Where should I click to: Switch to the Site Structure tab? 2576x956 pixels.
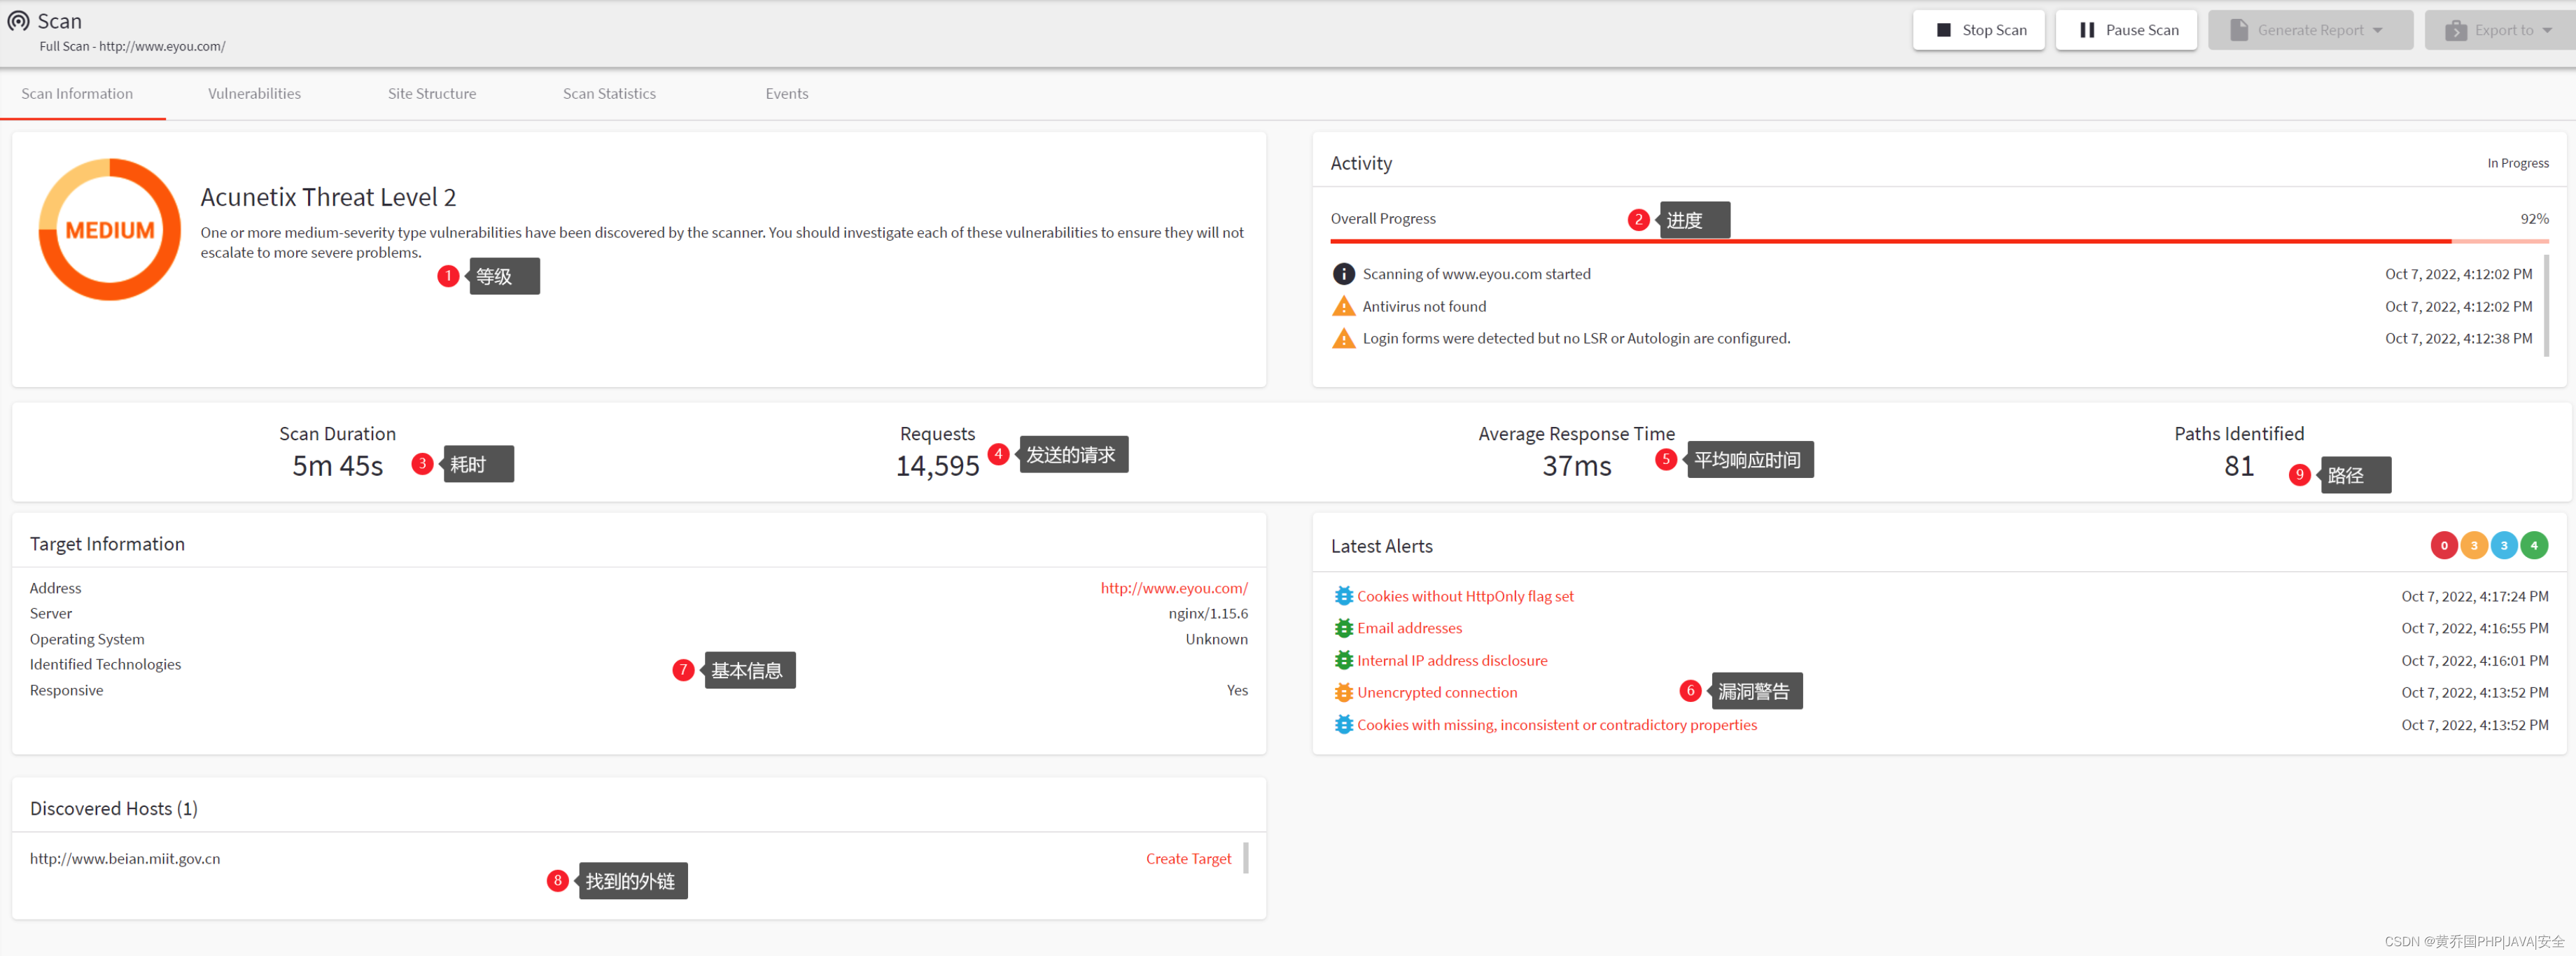pyautogui.click(x=430, y=94)
